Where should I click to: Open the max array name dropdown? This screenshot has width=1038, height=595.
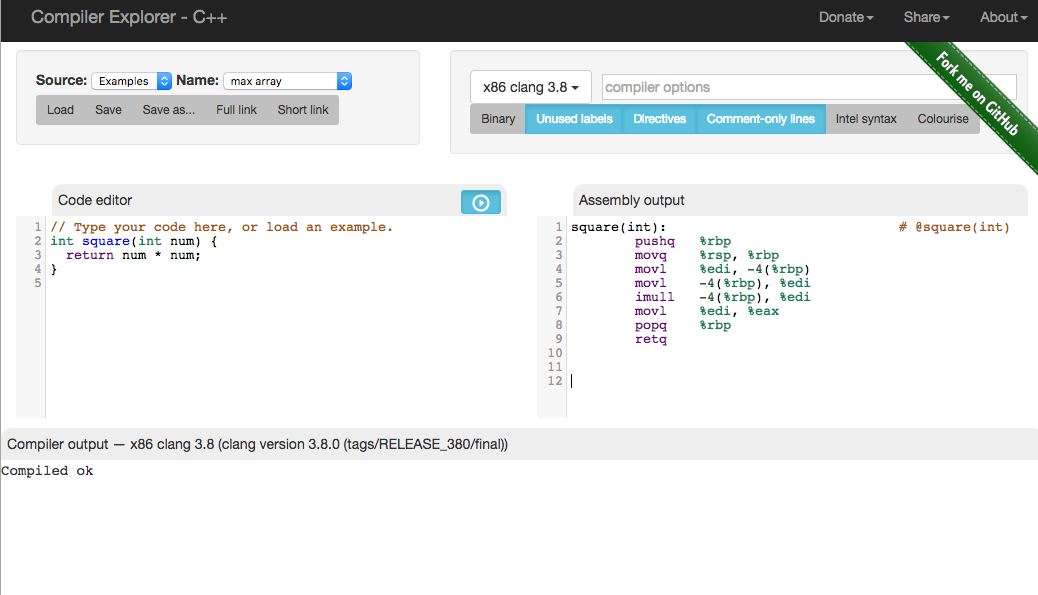coord(287,81)
